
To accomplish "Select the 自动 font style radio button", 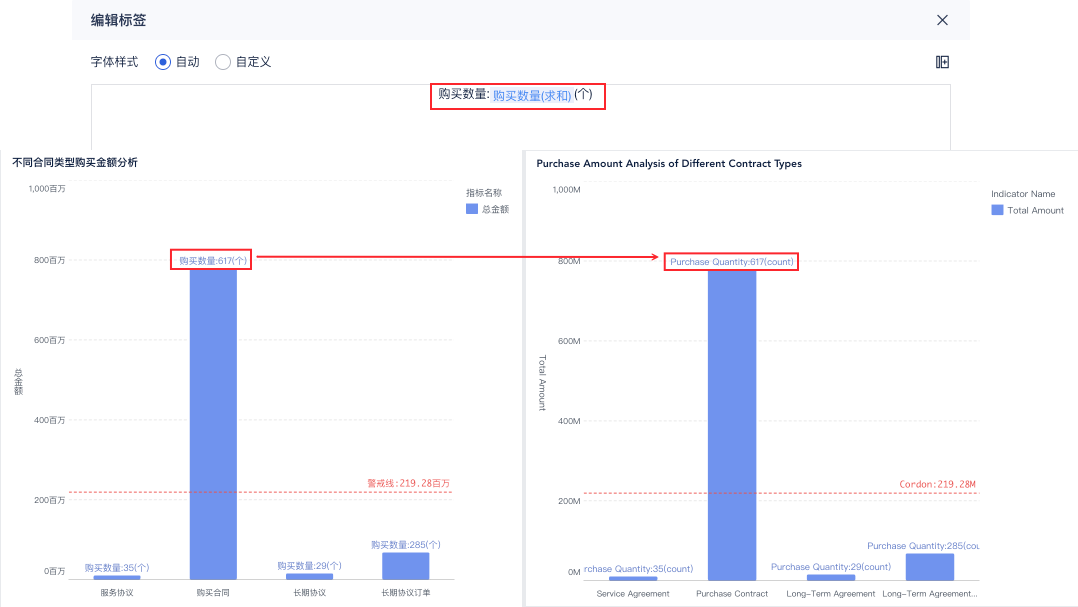I will pos(163,62).
